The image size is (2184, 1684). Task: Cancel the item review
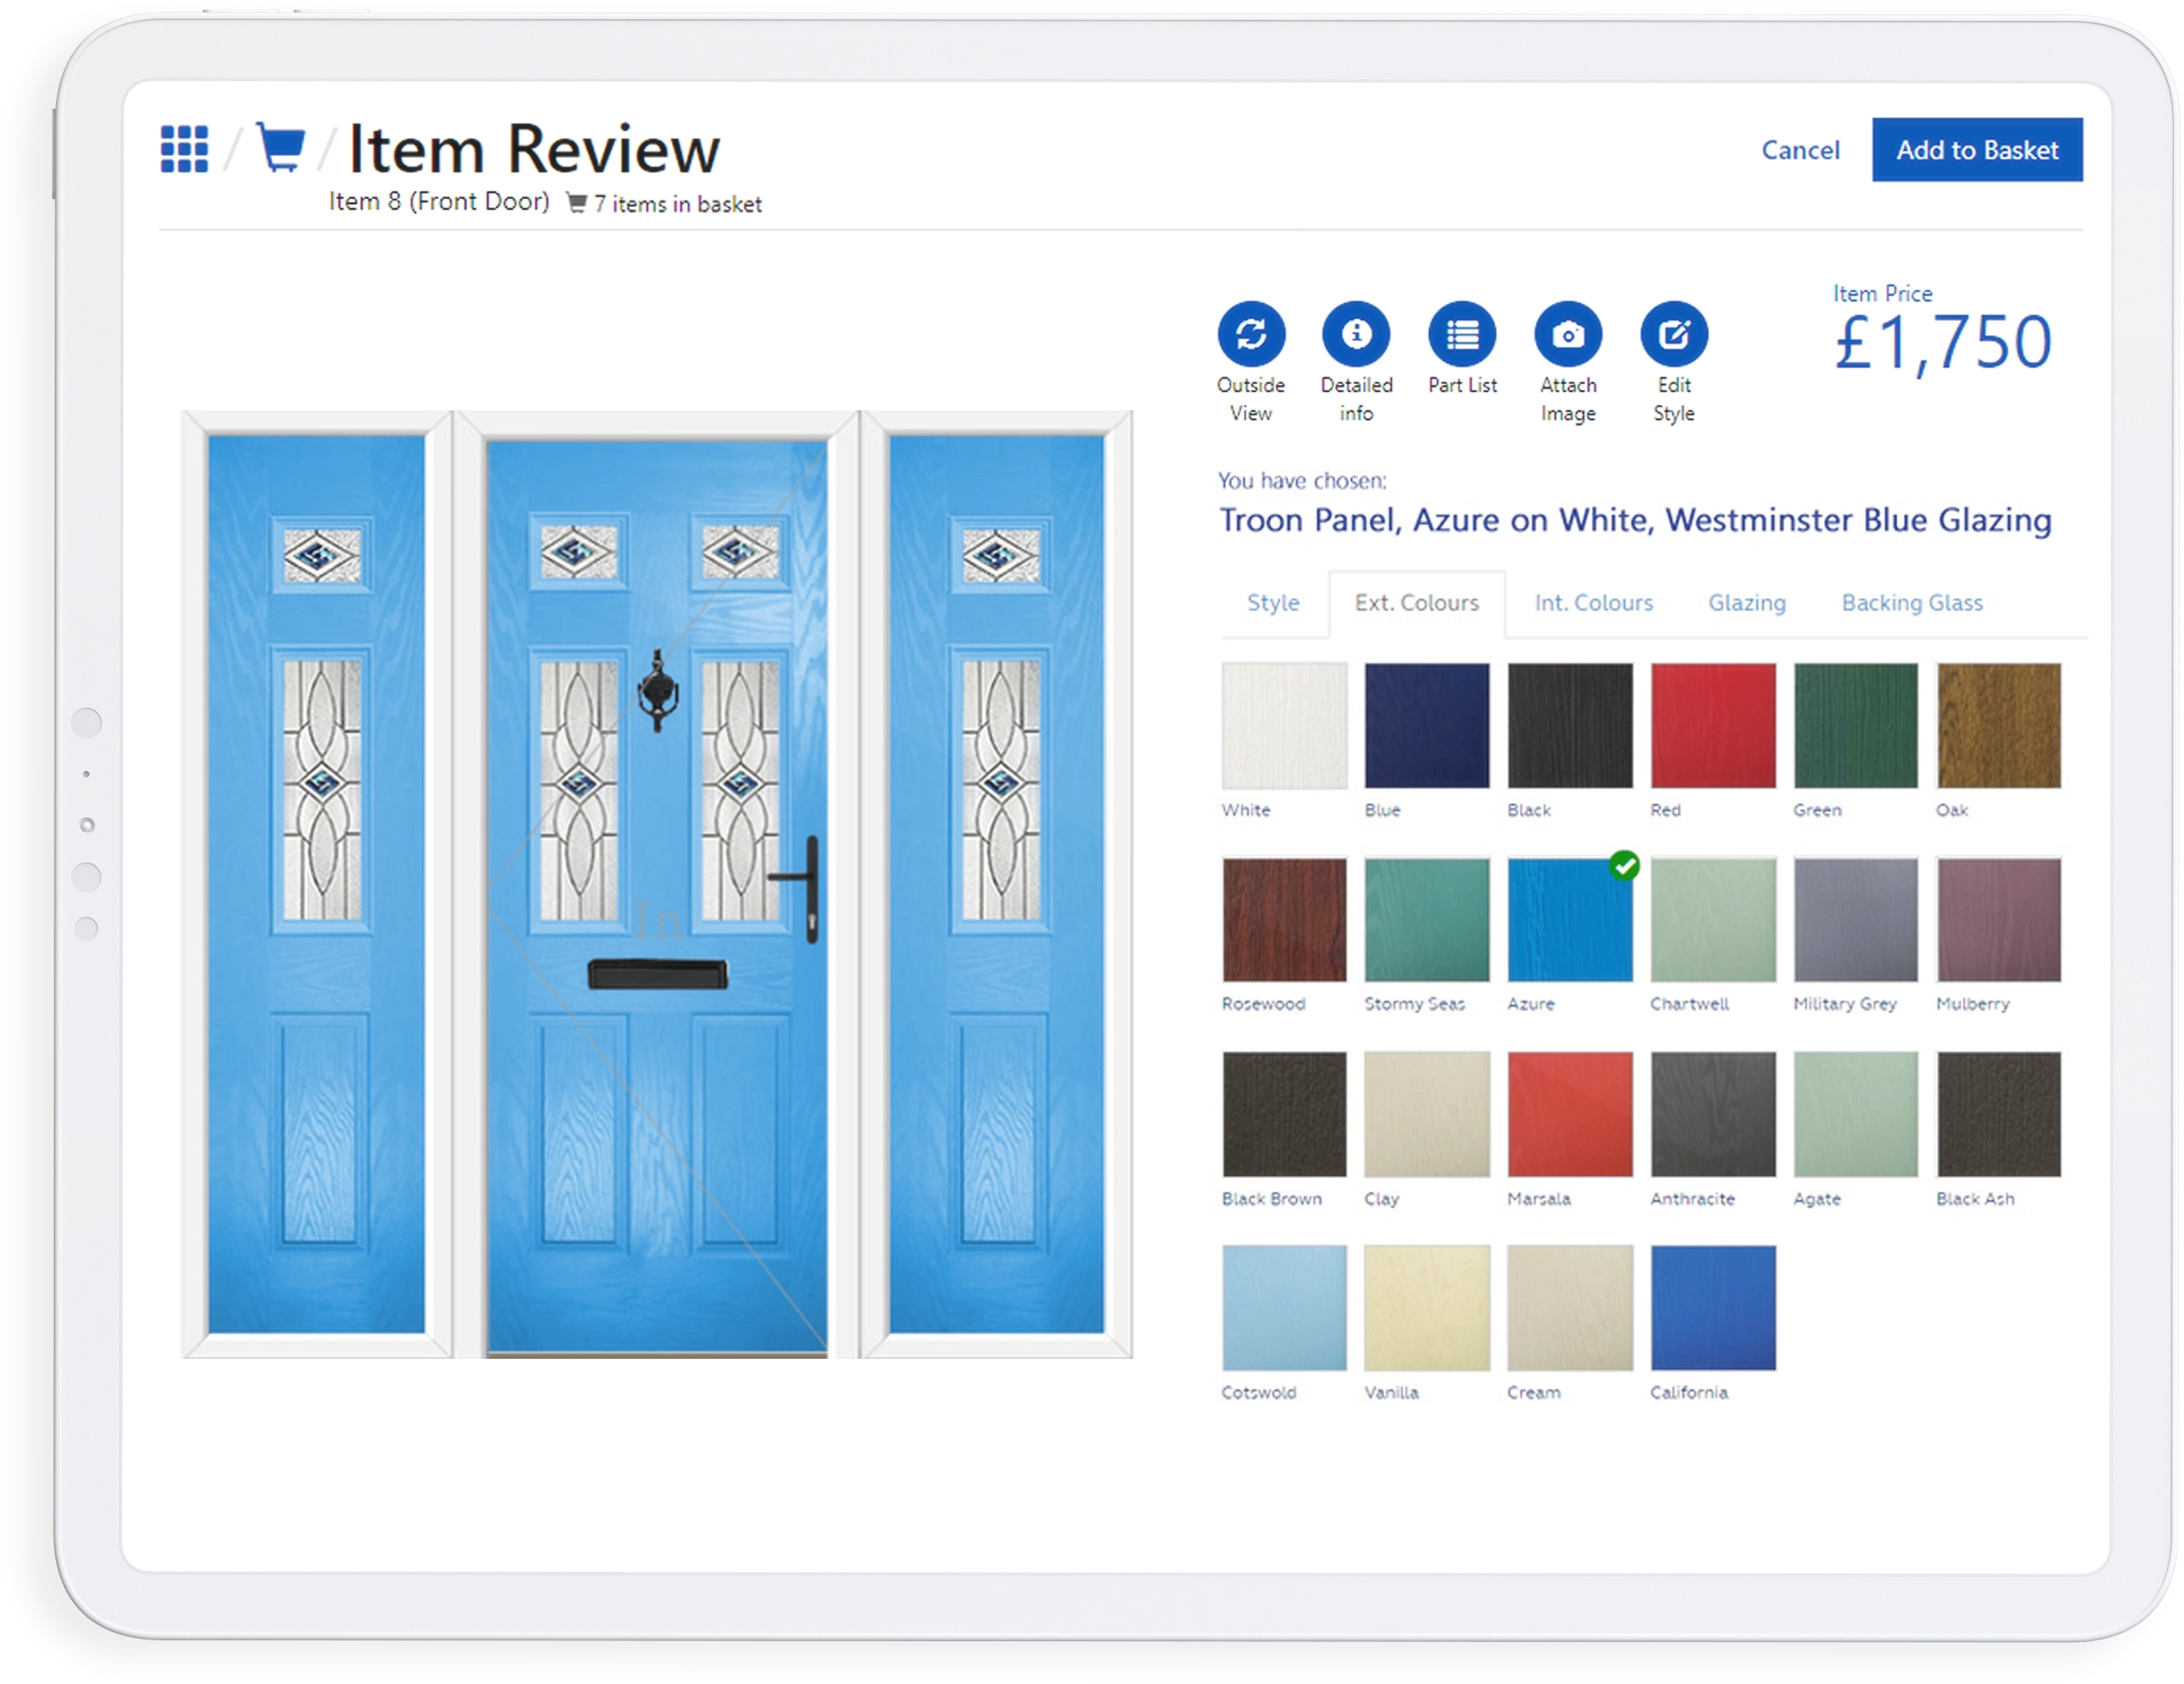point(1800,150)
